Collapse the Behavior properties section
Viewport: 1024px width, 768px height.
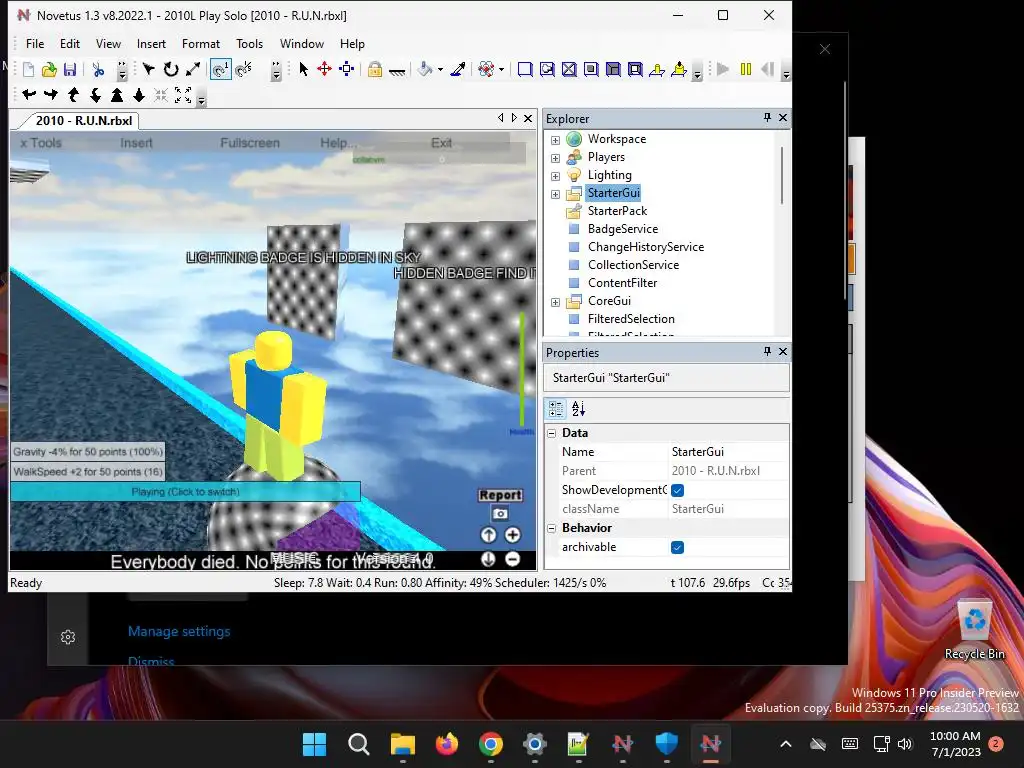click(x=552, y=528)
